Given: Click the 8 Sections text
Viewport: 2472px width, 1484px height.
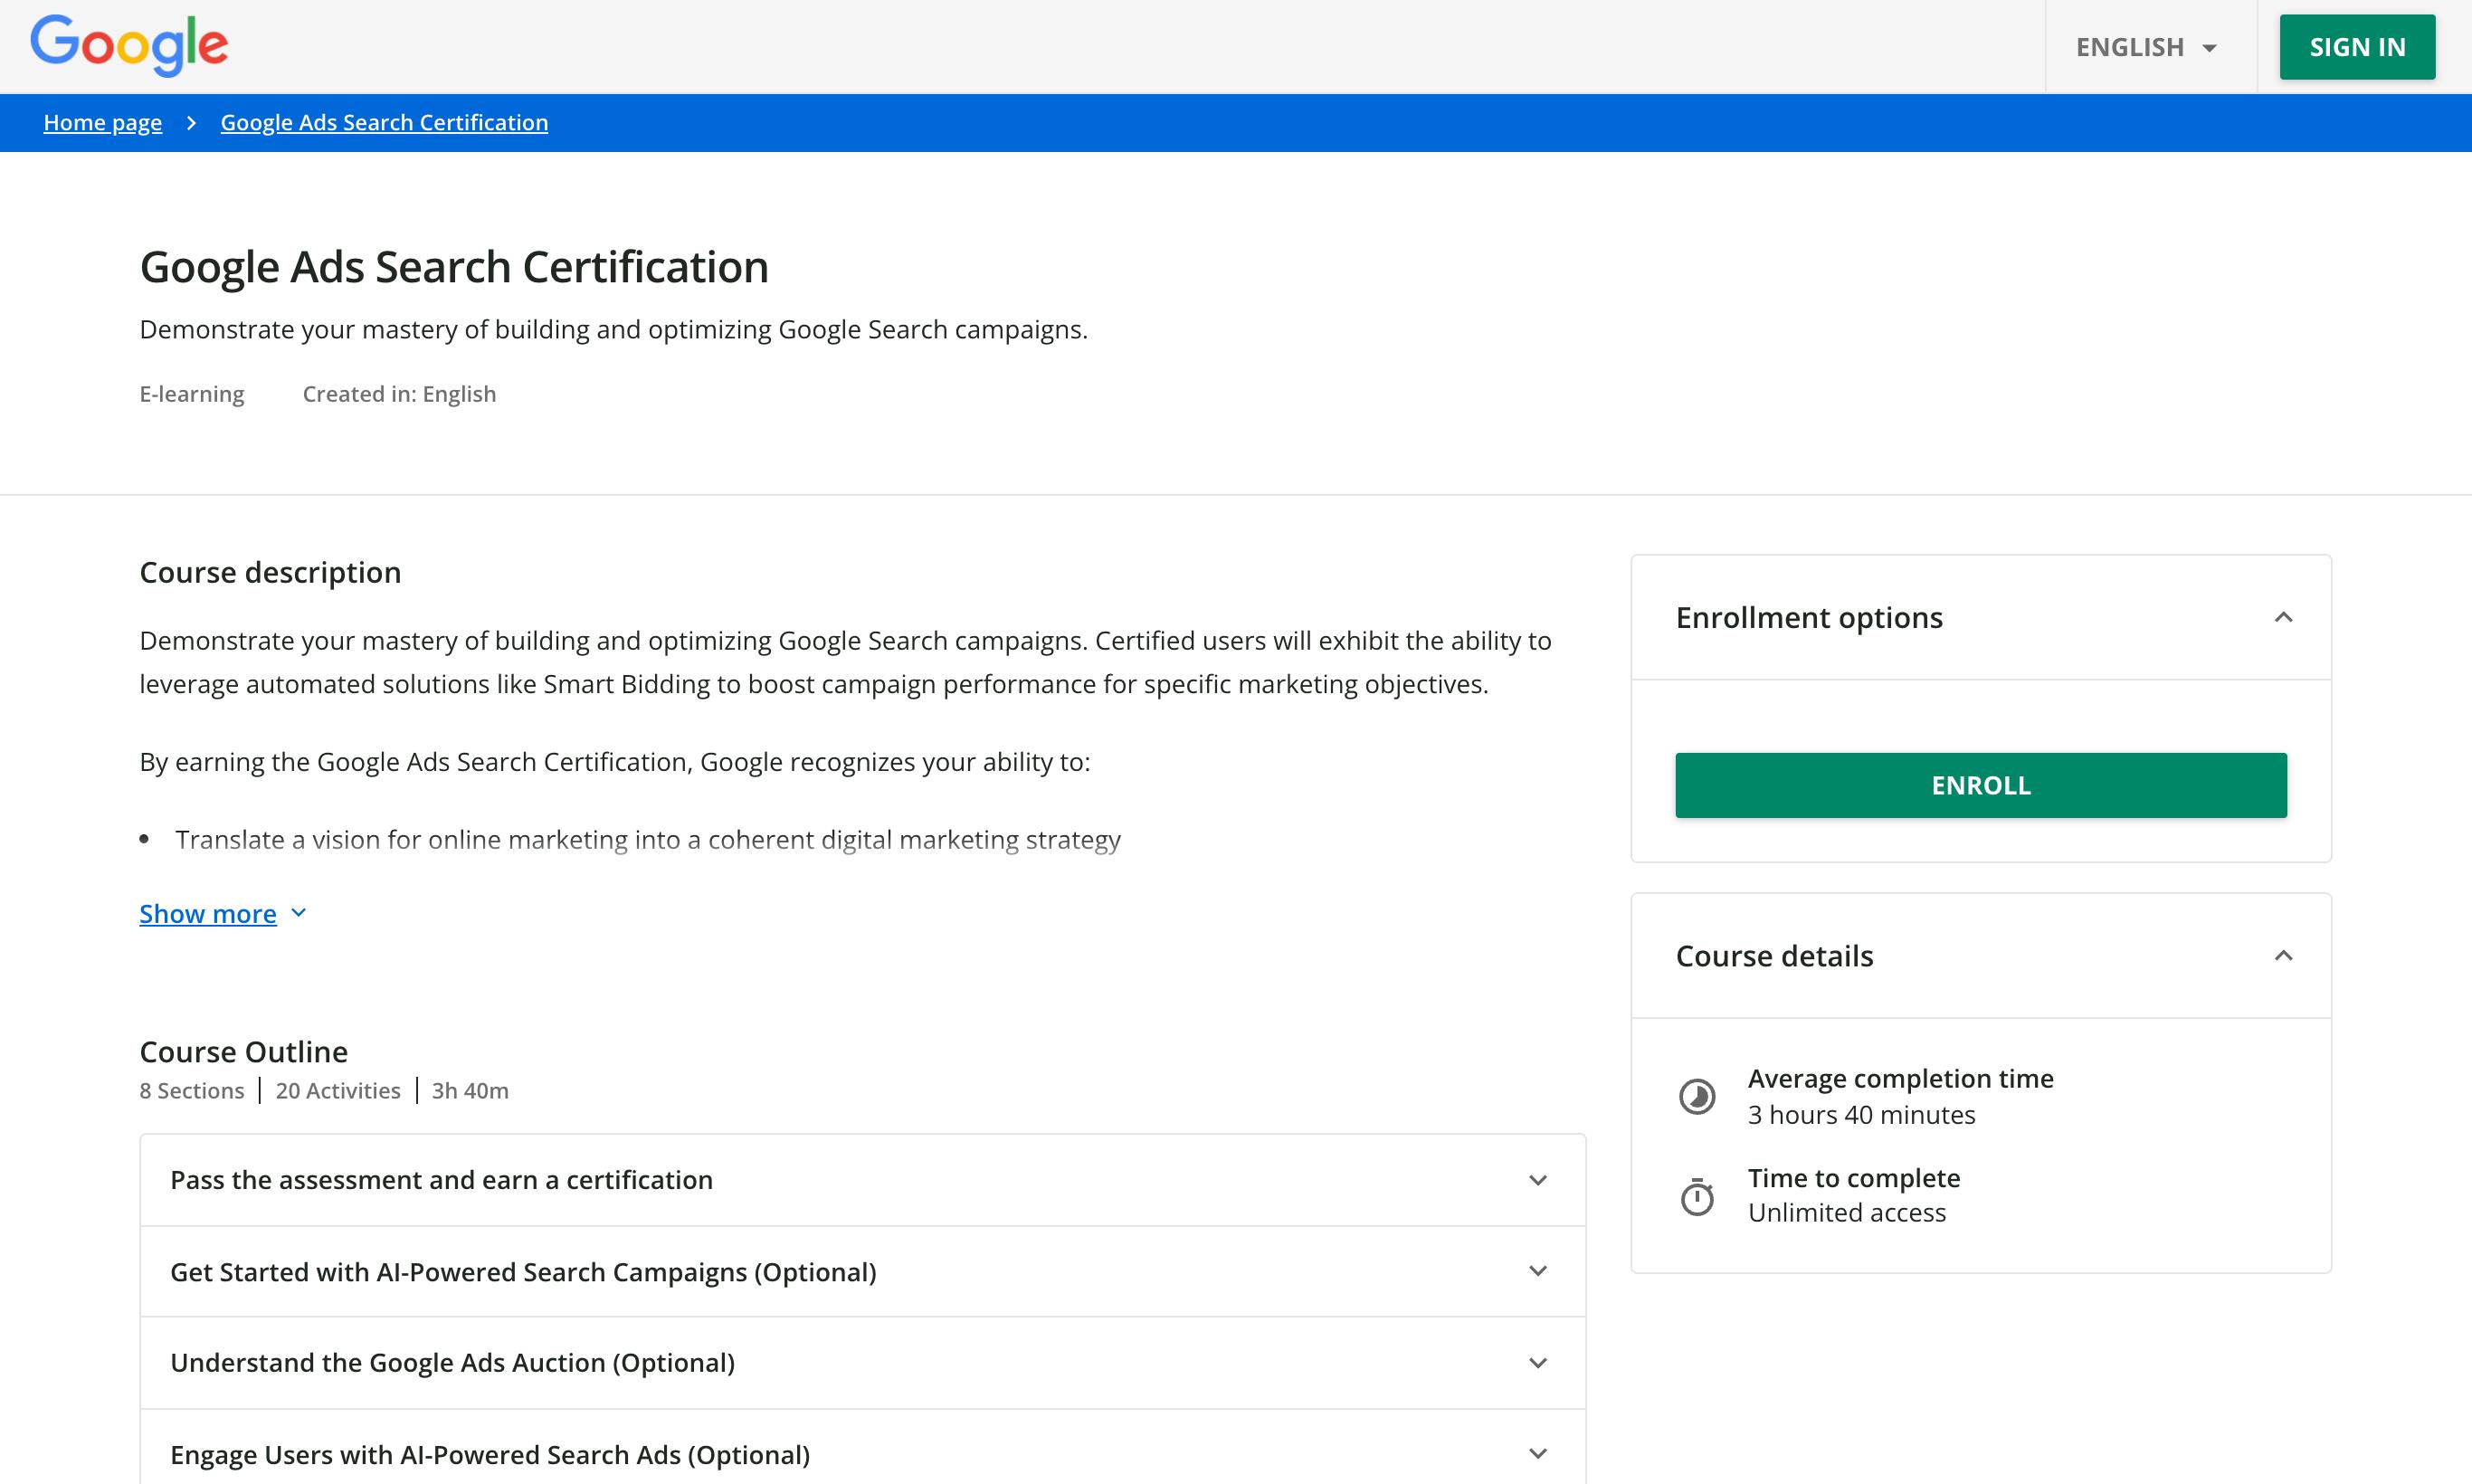Looking at the screenshot, I should [x=192, y=1091].
